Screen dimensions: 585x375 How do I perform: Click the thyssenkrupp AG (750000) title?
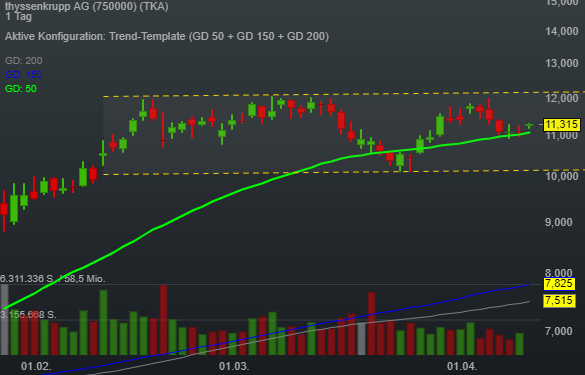87,6
